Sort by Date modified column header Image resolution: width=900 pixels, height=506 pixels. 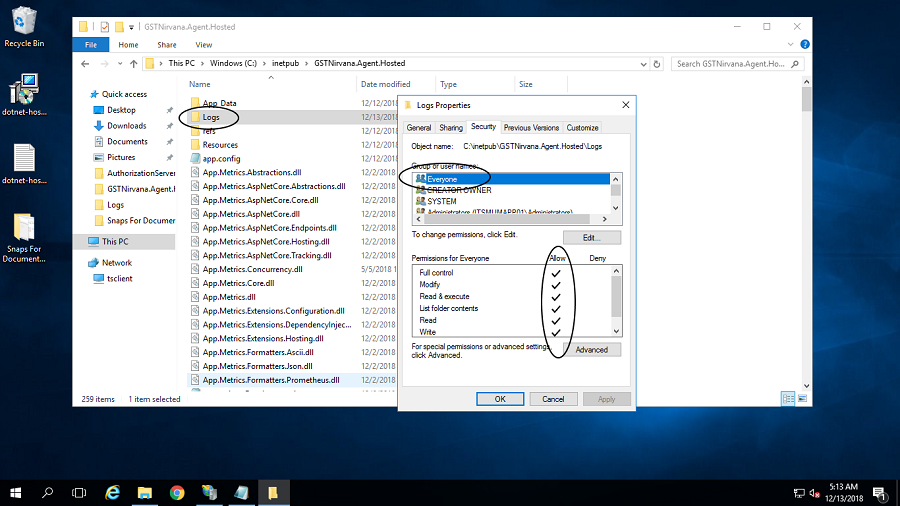pos(385,84)
